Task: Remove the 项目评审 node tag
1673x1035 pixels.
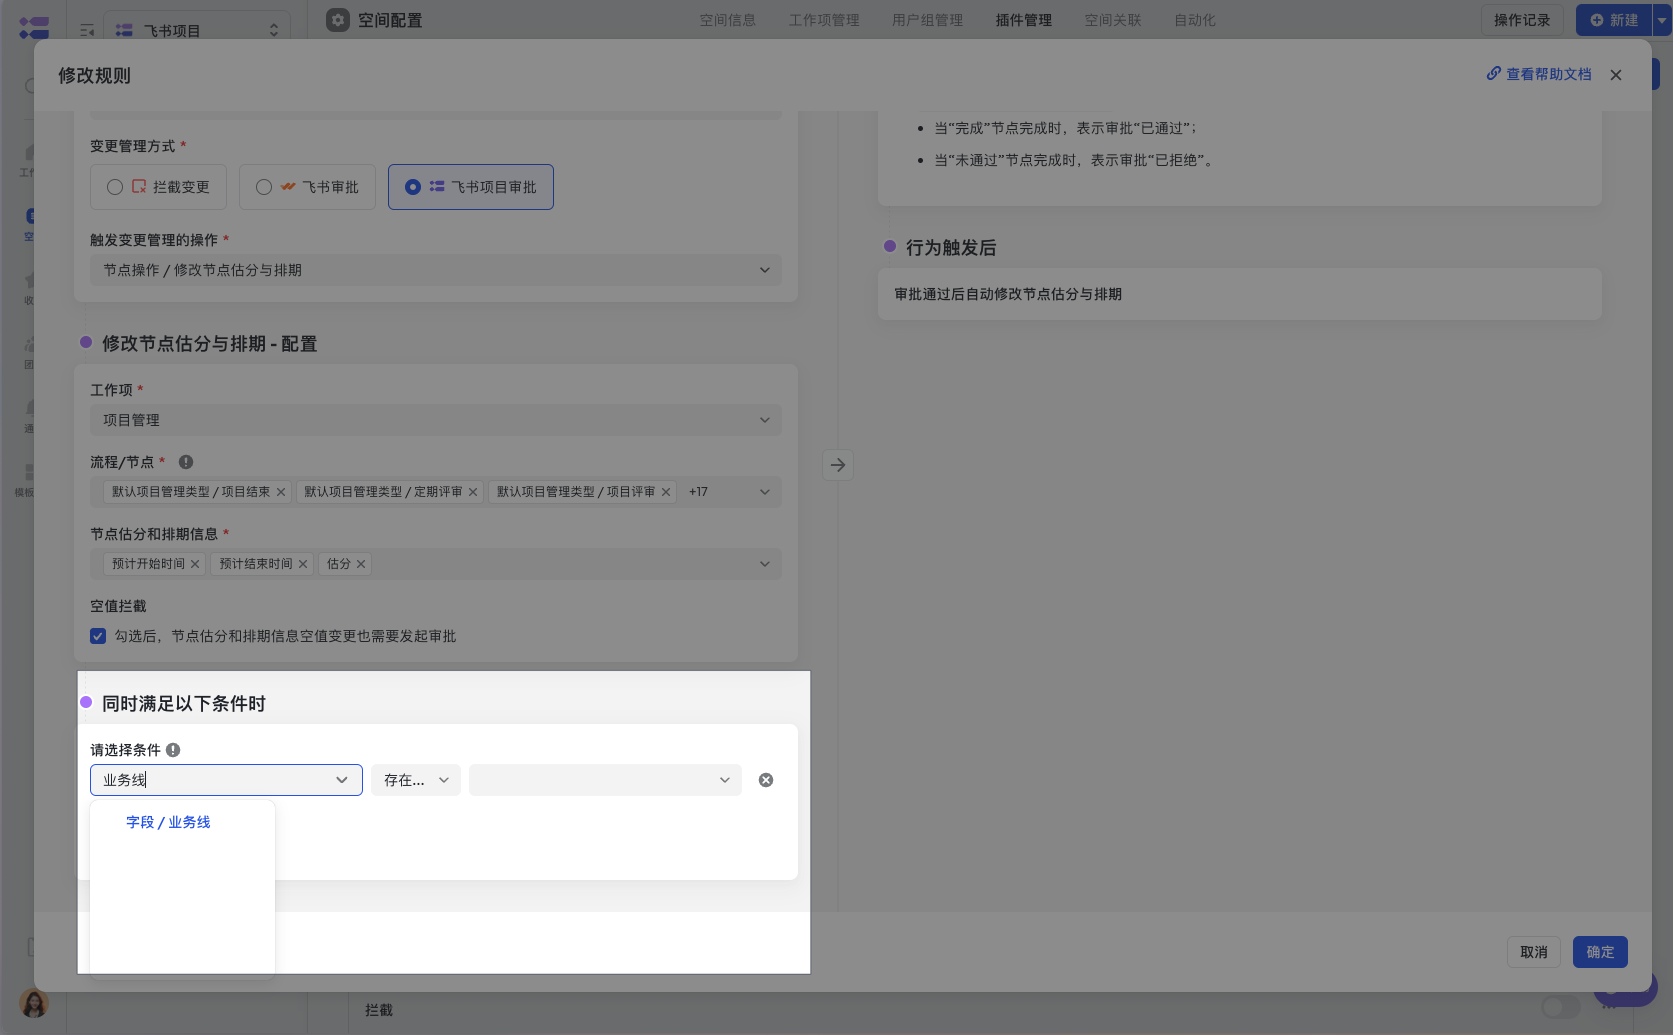Action: click(666, 492)
